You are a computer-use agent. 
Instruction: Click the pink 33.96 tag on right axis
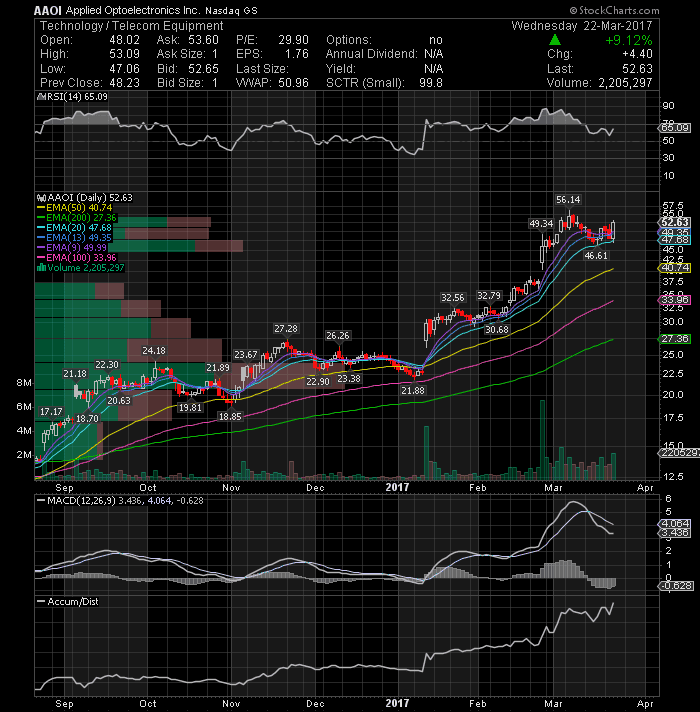pyautogui.click(x=674, y=300)
